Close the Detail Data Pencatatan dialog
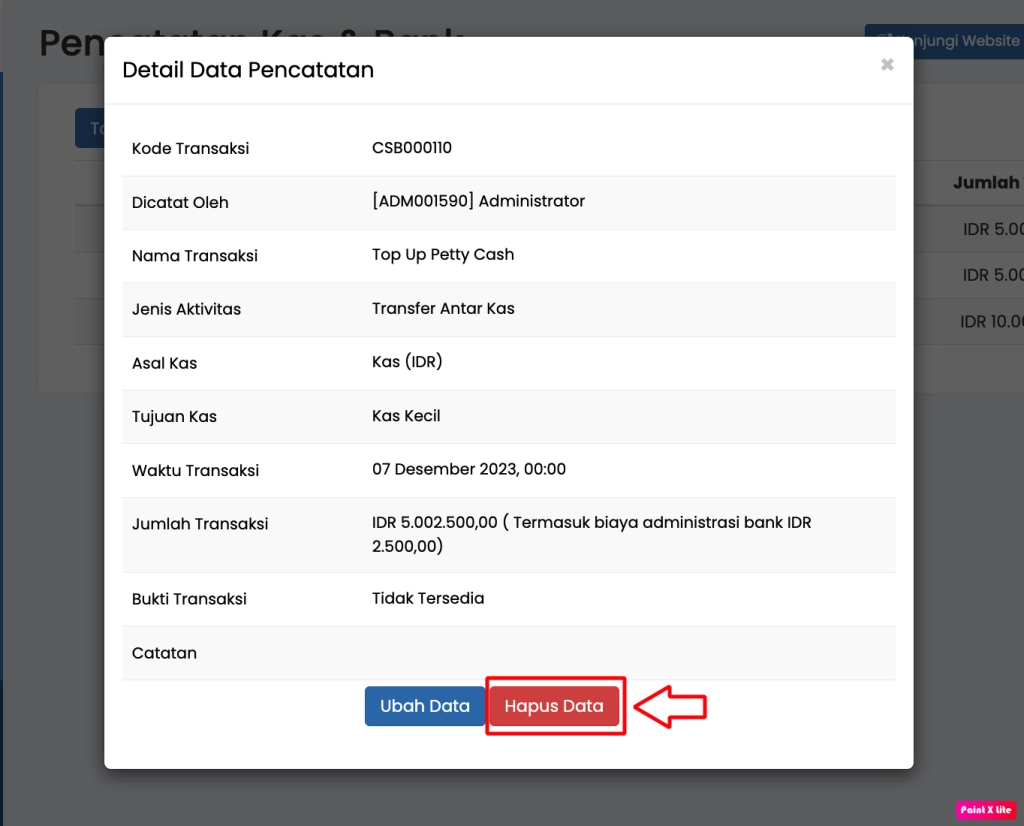Image resolution: width=1024 pixels, height=826 pixels. tap(886, 65)
